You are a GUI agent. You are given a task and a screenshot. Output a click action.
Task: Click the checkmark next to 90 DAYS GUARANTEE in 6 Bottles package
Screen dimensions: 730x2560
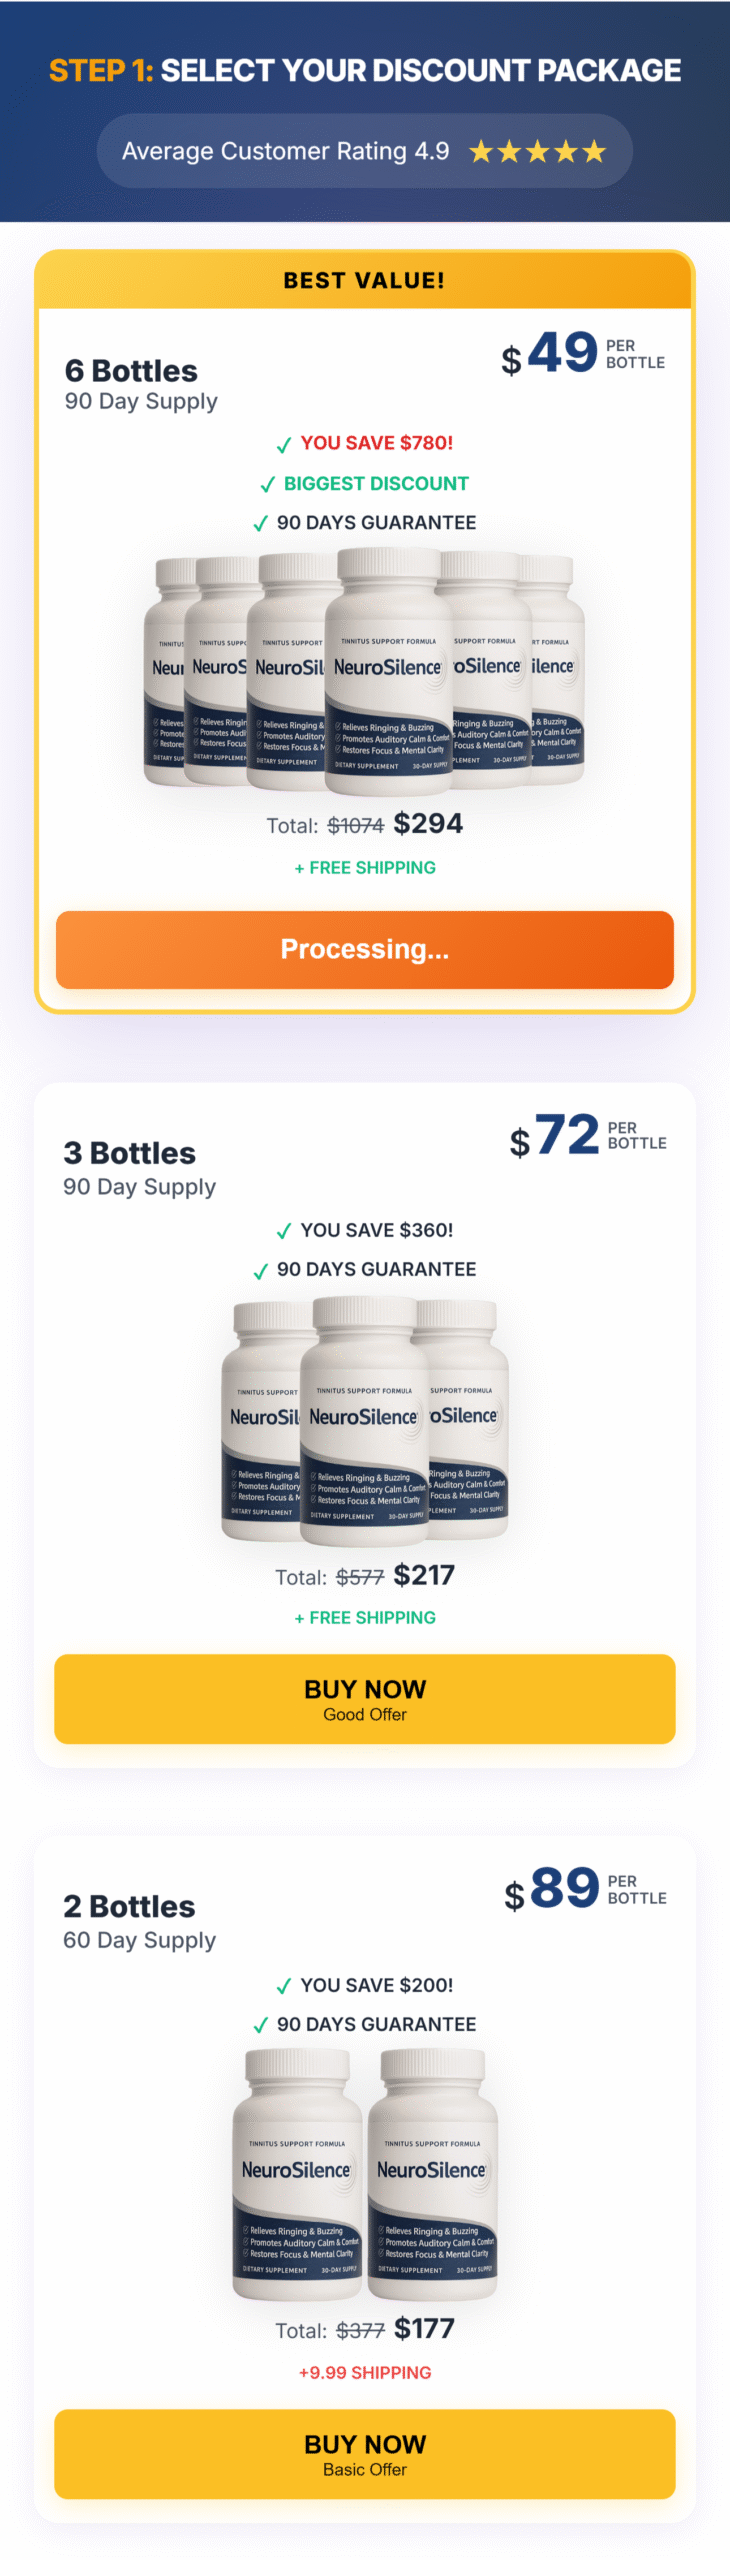[260, 524]
